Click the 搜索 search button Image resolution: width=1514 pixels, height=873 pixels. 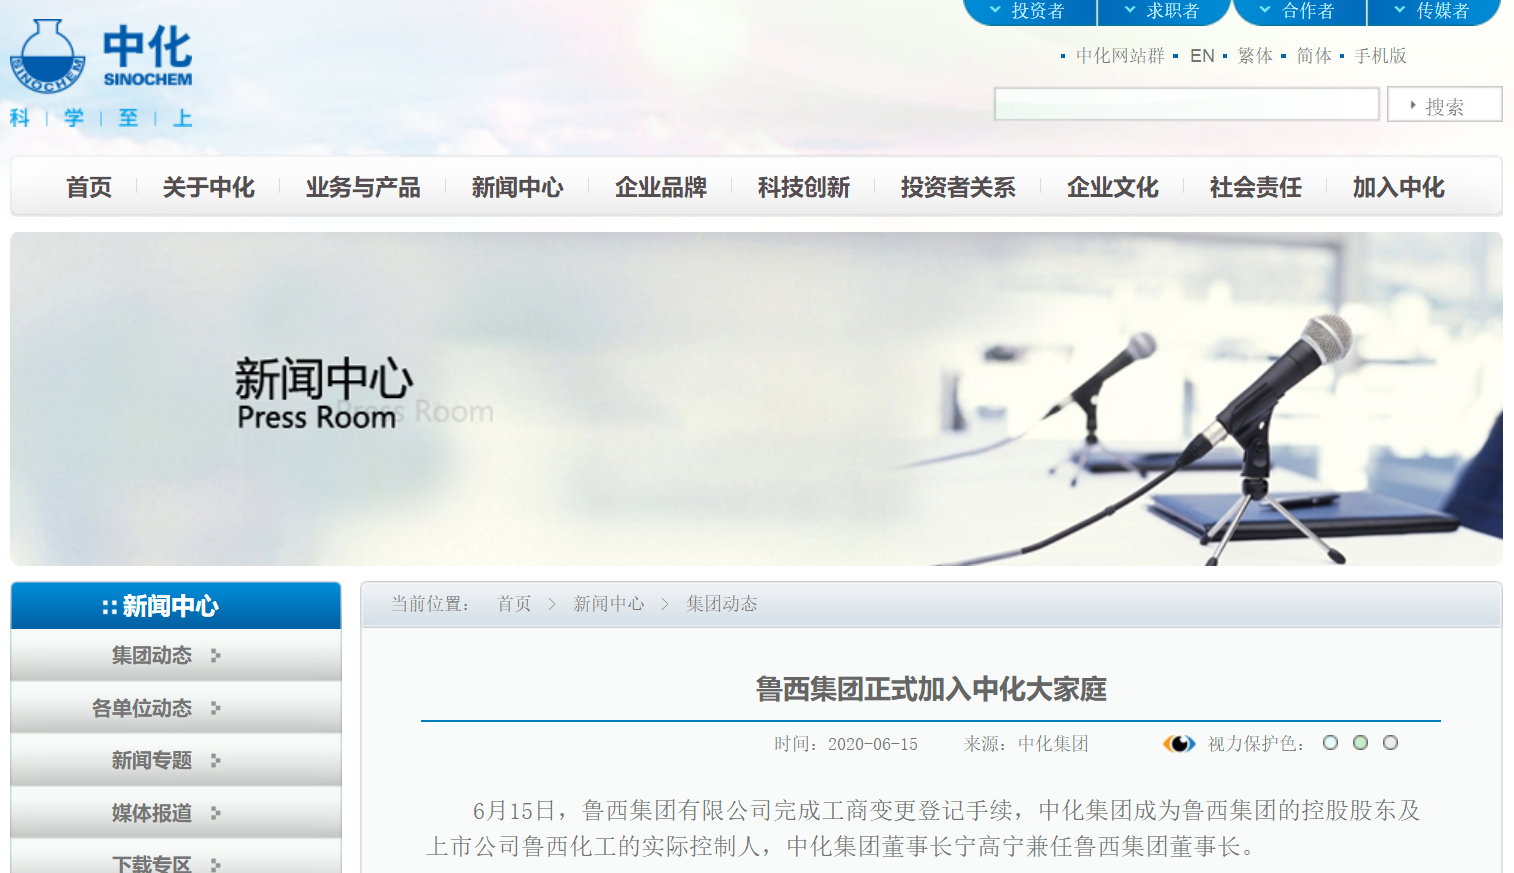tap(1445, 105)
